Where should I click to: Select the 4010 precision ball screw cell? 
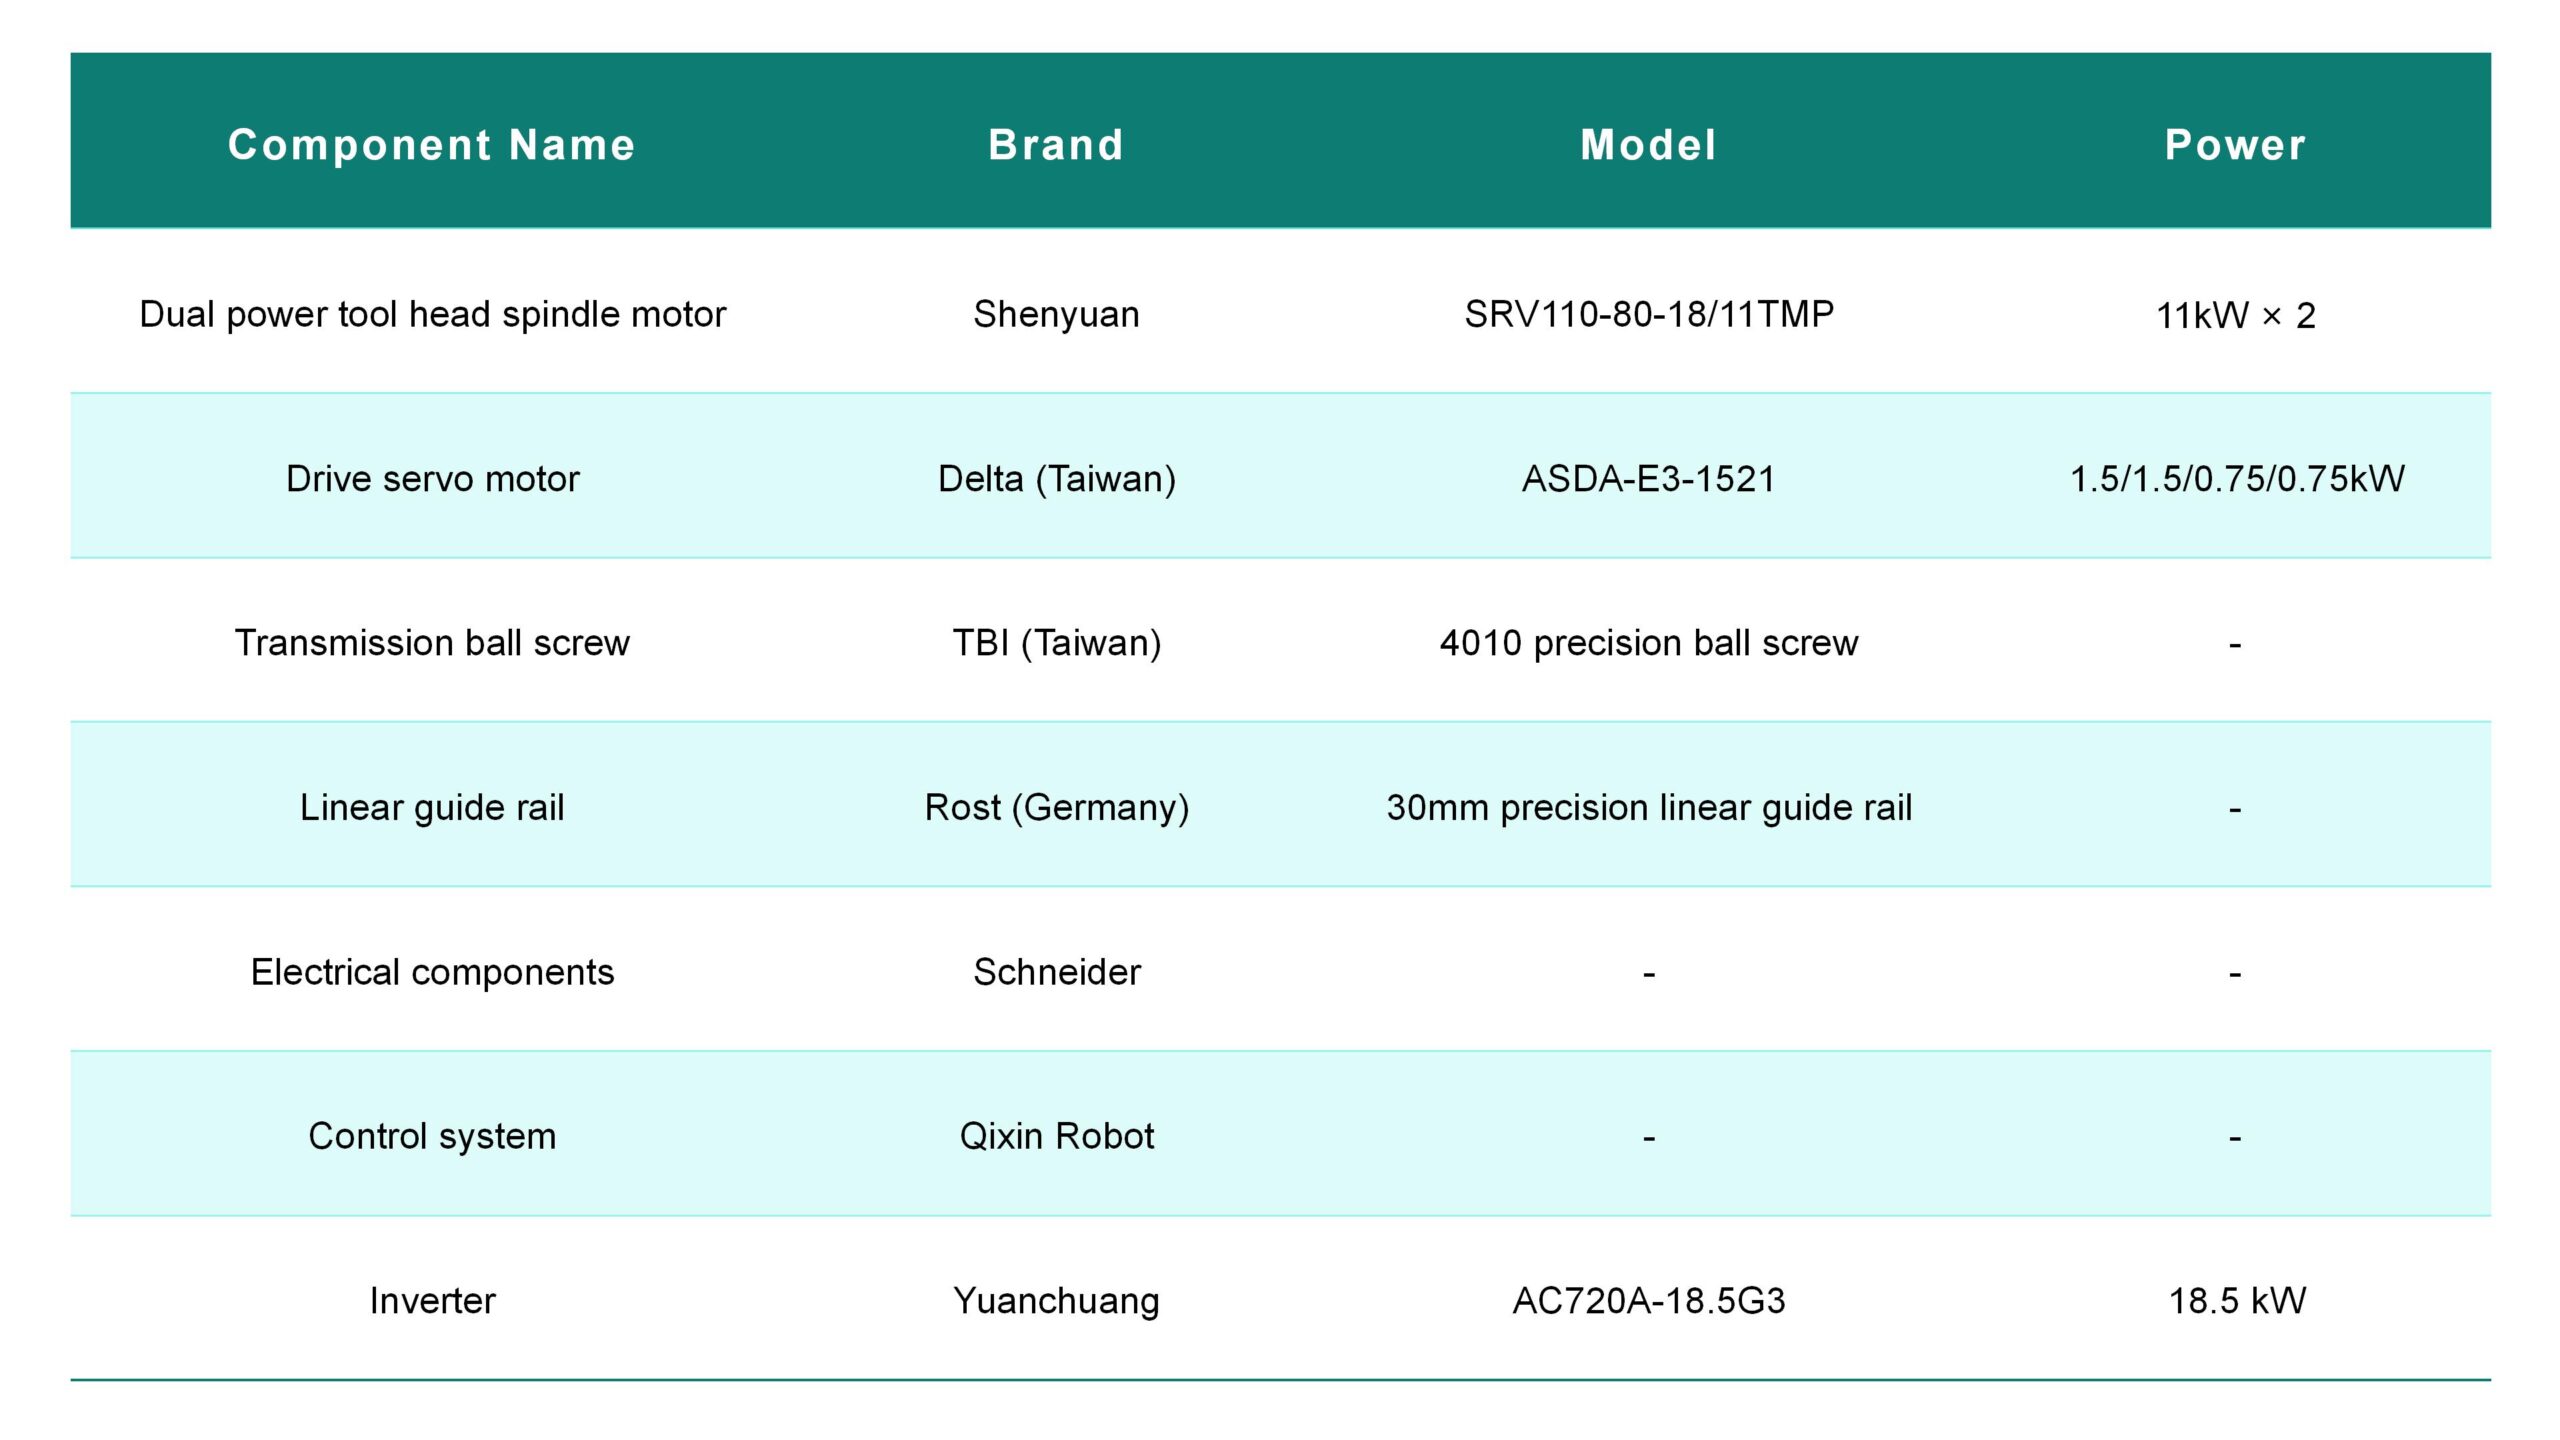coord(1649,643)
